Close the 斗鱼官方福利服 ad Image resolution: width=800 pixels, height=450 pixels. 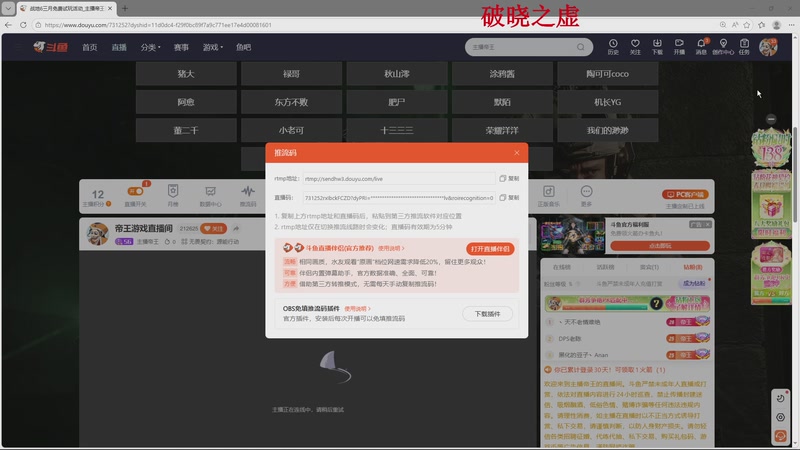point(707,224)
